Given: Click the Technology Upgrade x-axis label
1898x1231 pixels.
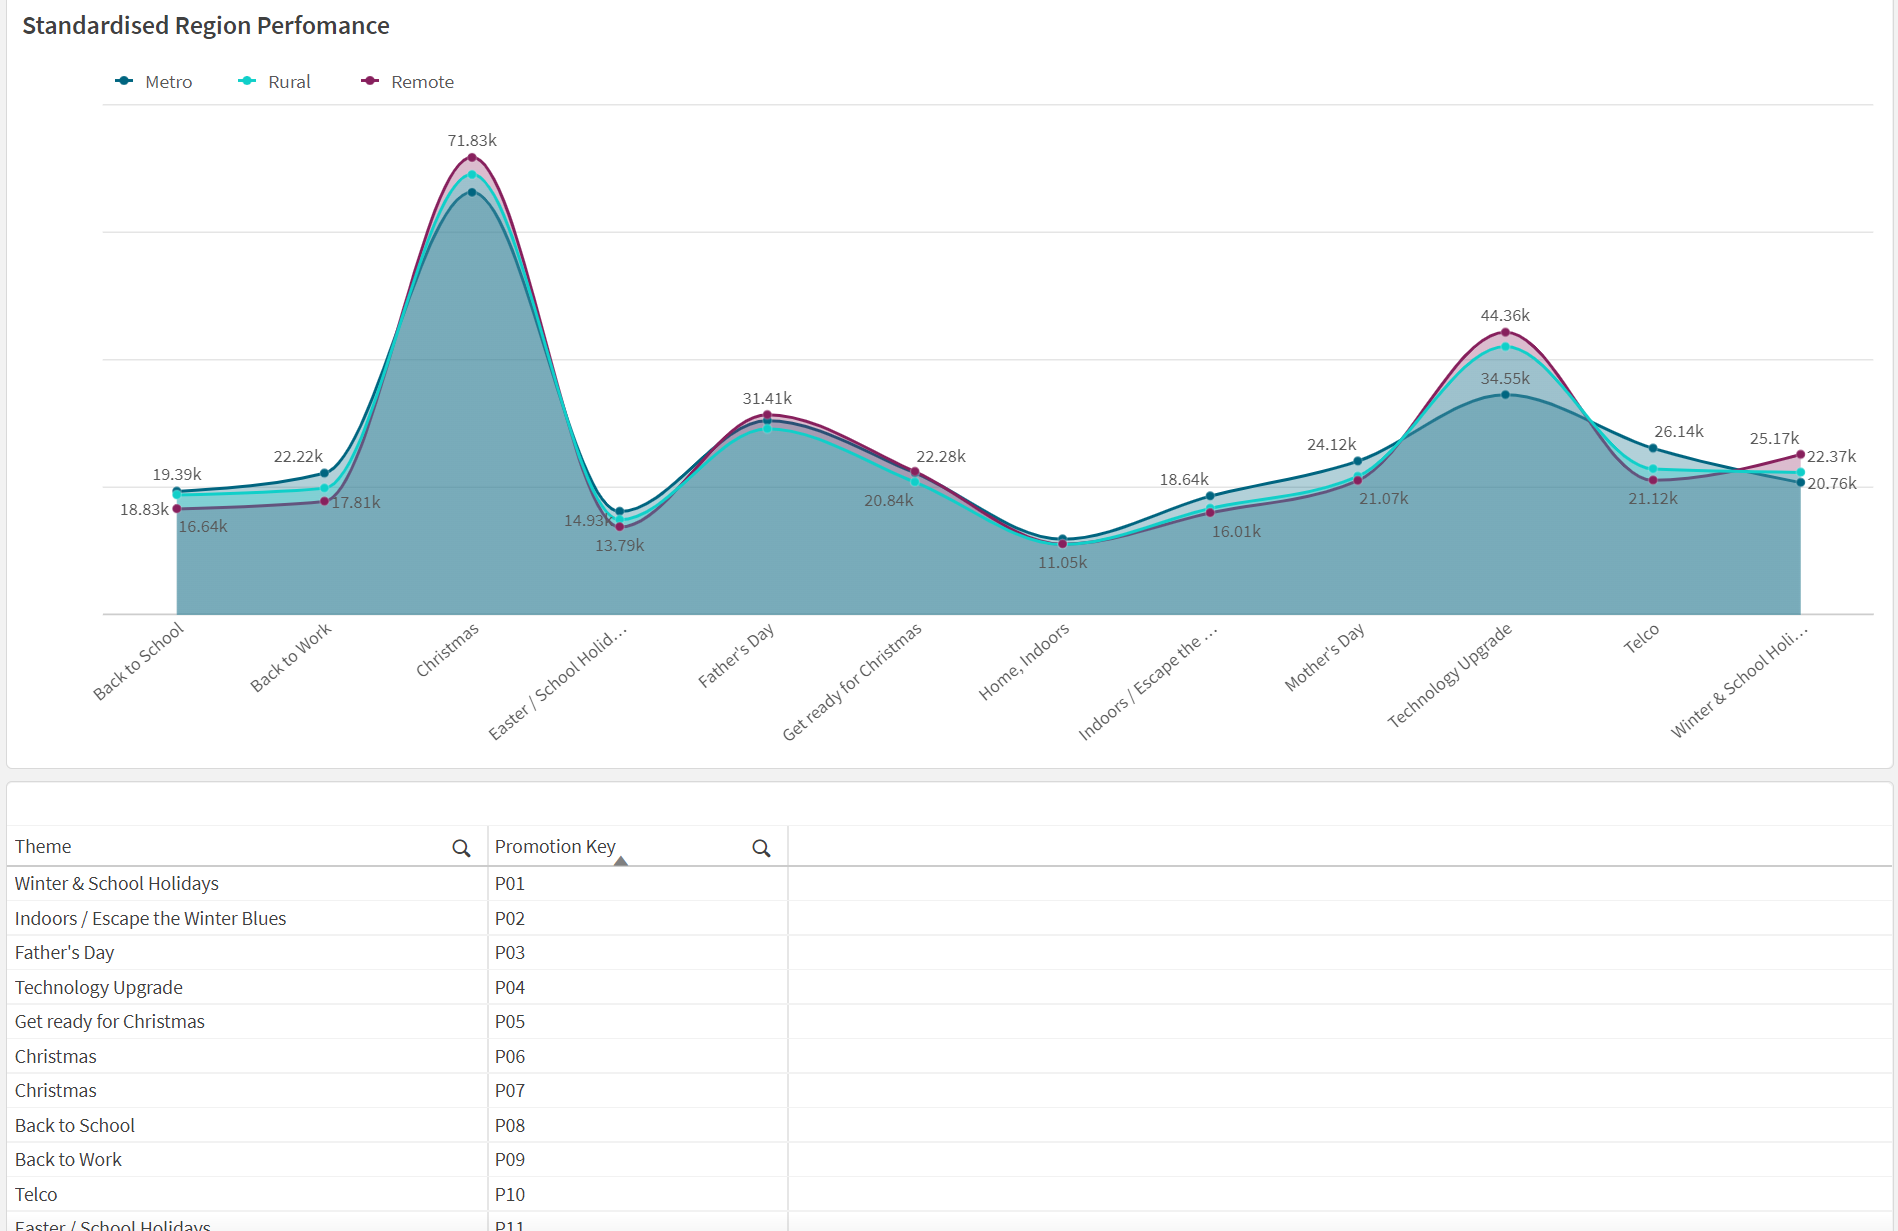Looking at the screenshot, I should pos(1449,676).
